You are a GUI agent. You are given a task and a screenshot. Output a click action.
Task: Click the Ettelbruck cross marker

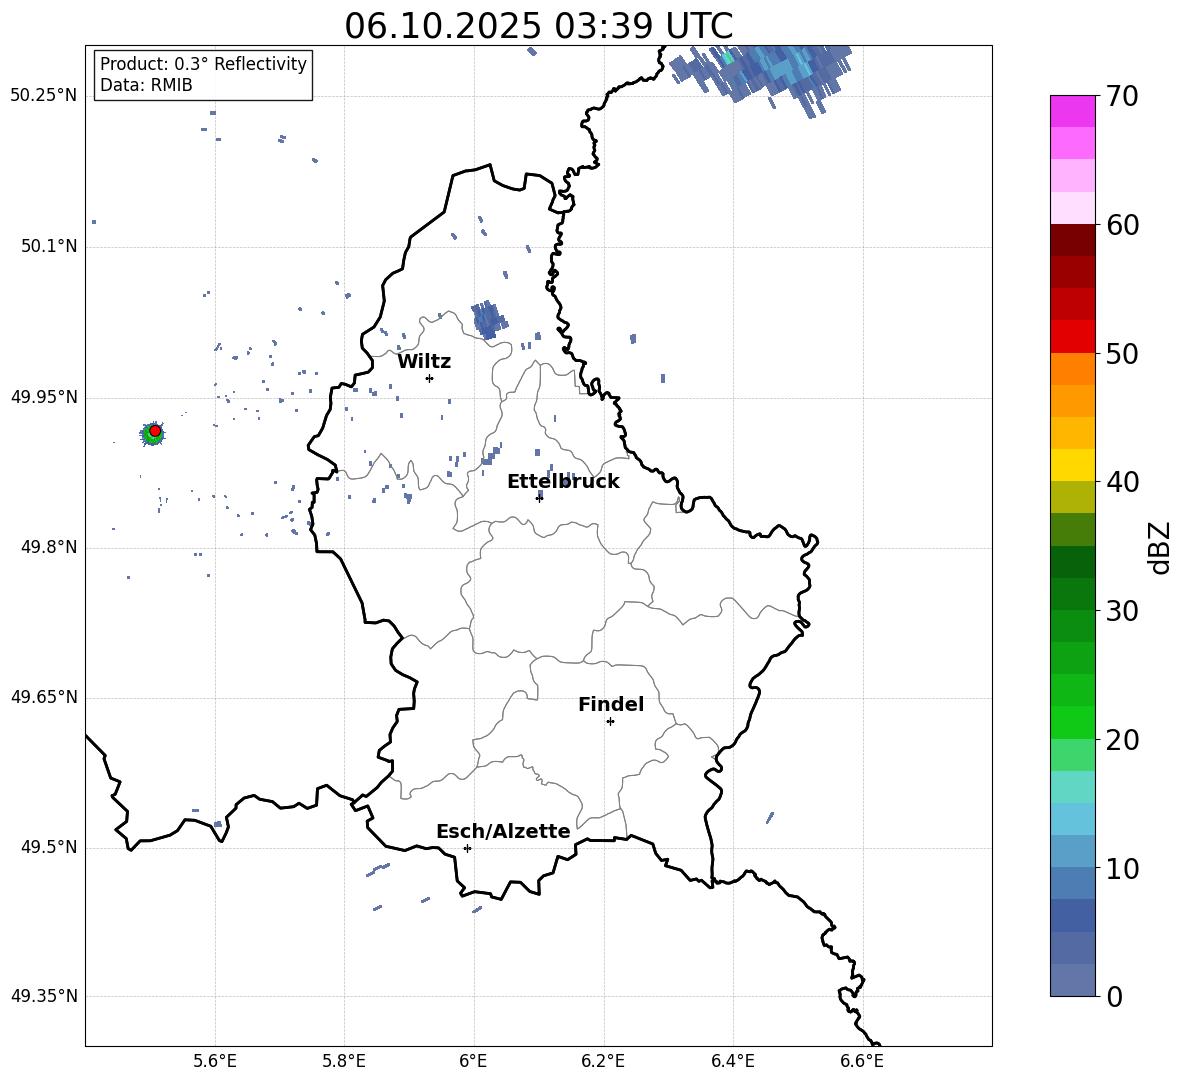pyautogui.click(x=539, y=497)
